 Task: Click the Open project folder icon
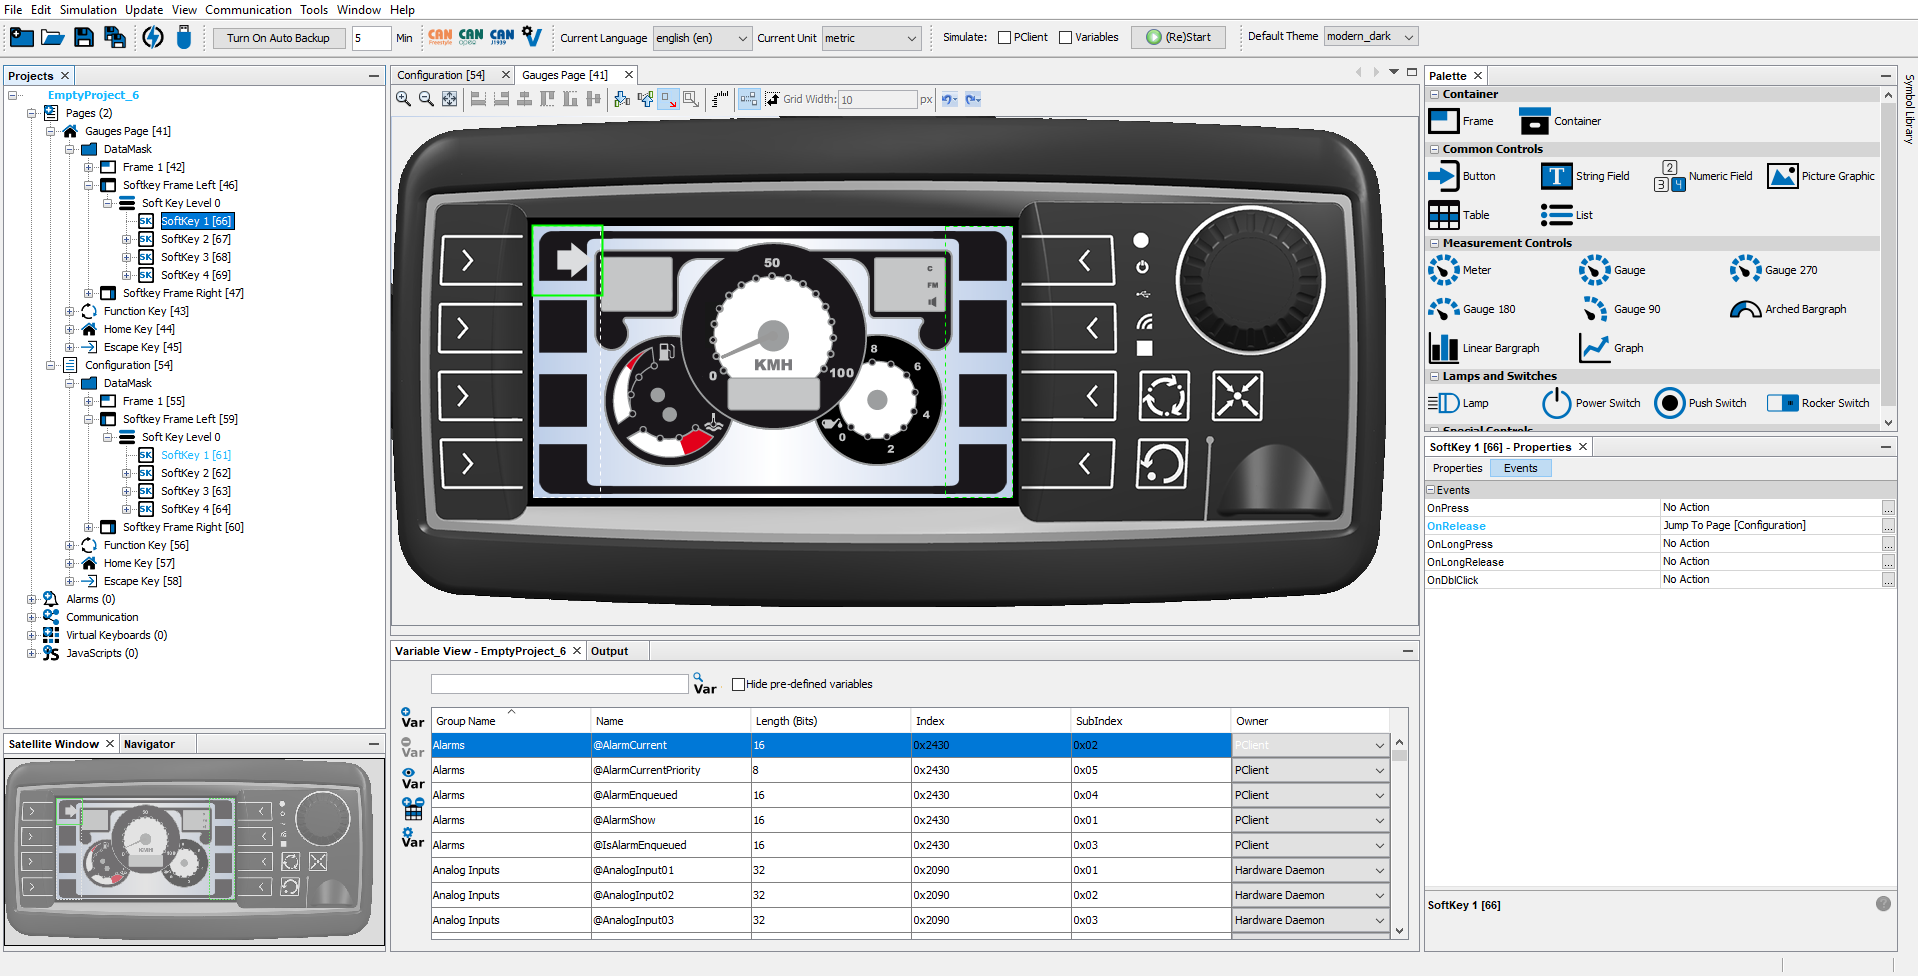pos(53,38)
